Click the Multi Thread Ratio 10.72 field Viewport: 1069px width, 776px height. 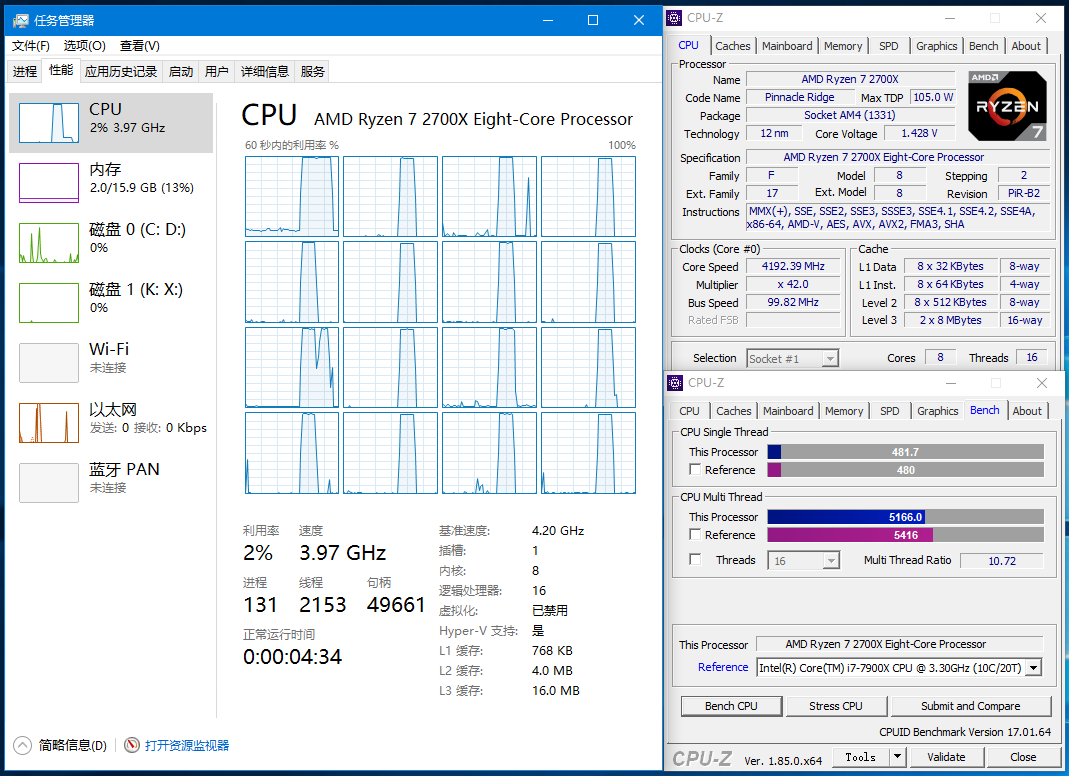click(1002, 561)
